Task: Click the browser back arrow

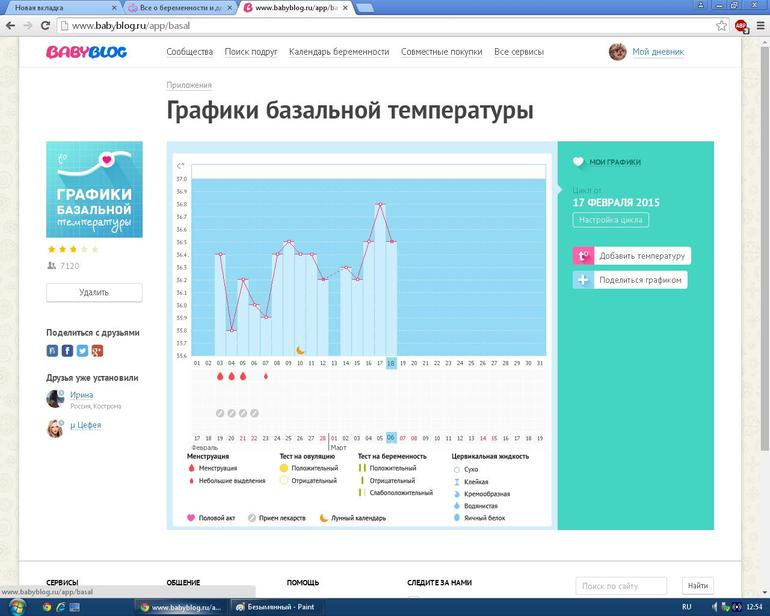Action: [11, 25]
